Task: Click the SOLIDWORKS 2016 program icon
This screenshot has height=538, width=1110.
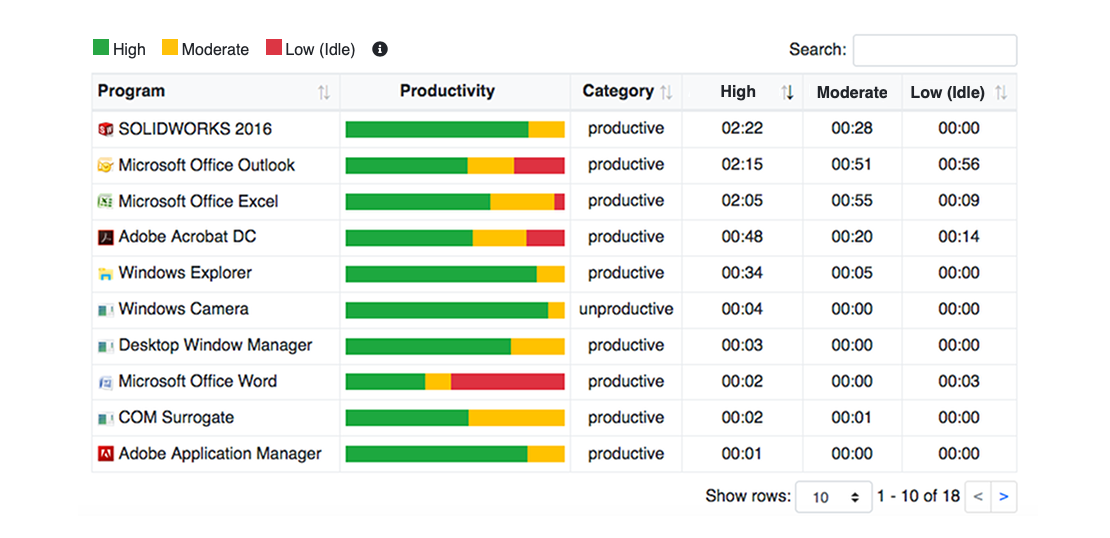Action: [105, 129]
